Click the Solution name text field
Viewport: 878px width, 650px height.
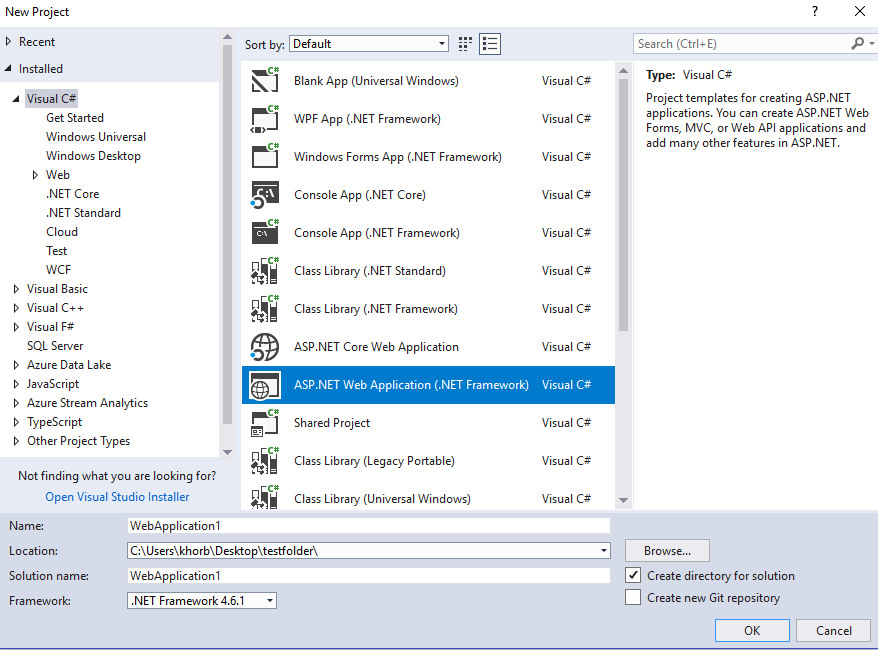(x=368, y=576)
